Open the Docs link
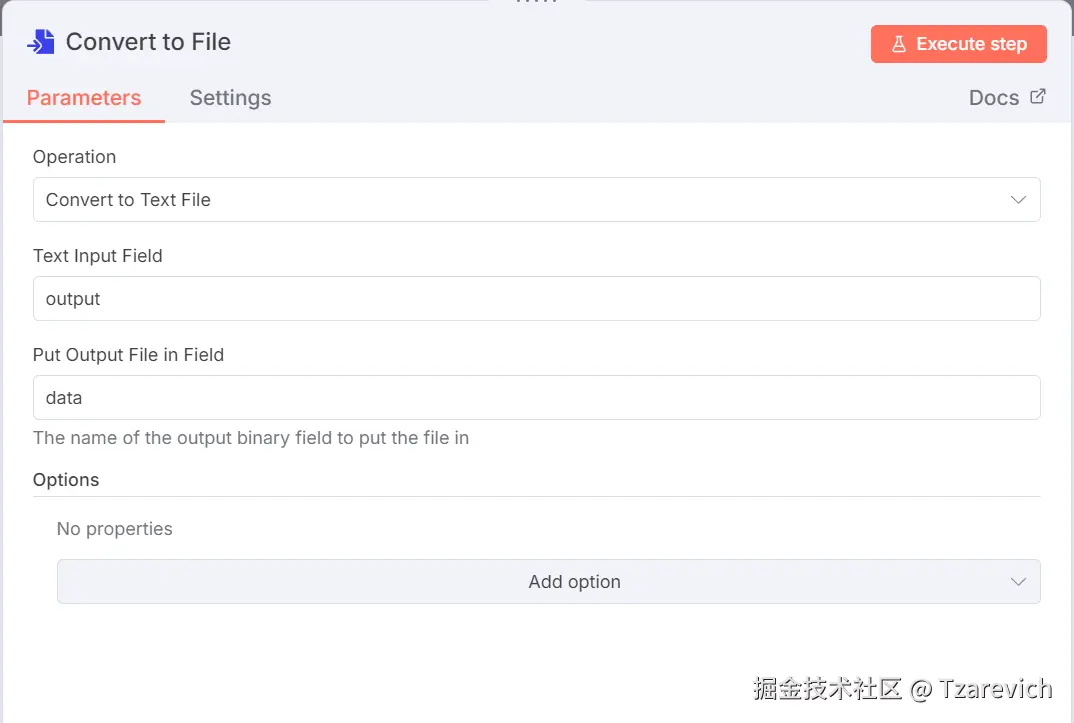The image size is (1074, 723). 994,98
